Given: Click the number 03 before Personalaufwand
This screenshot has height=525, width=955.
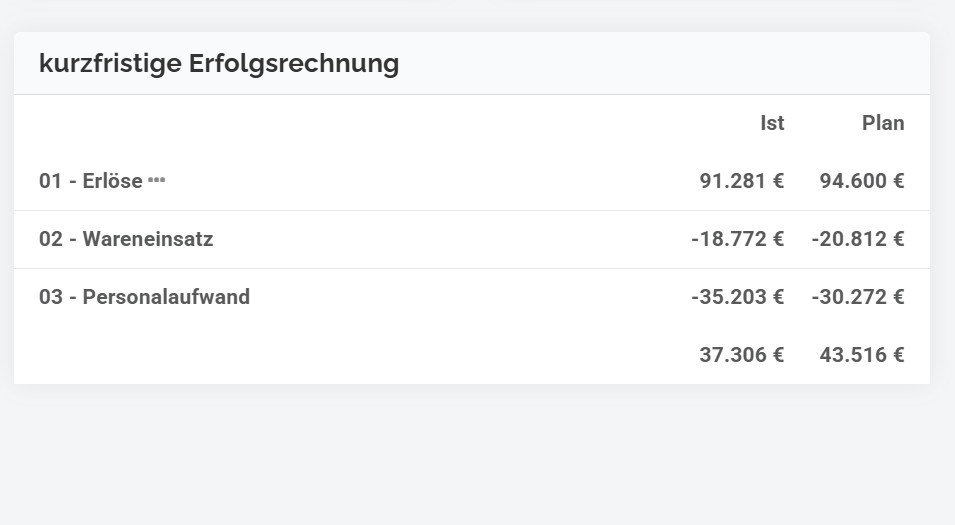Looking at the screenshot, I should tap(51, 297).
